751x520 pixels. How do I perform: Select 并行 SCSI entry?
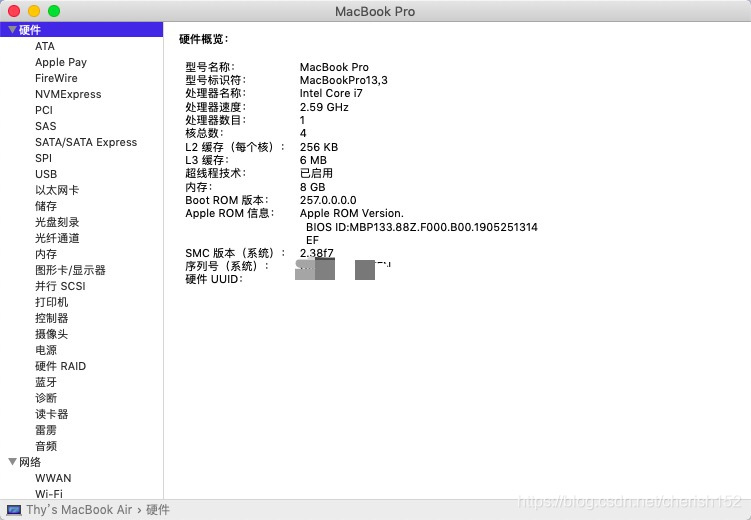pos(60,286)
